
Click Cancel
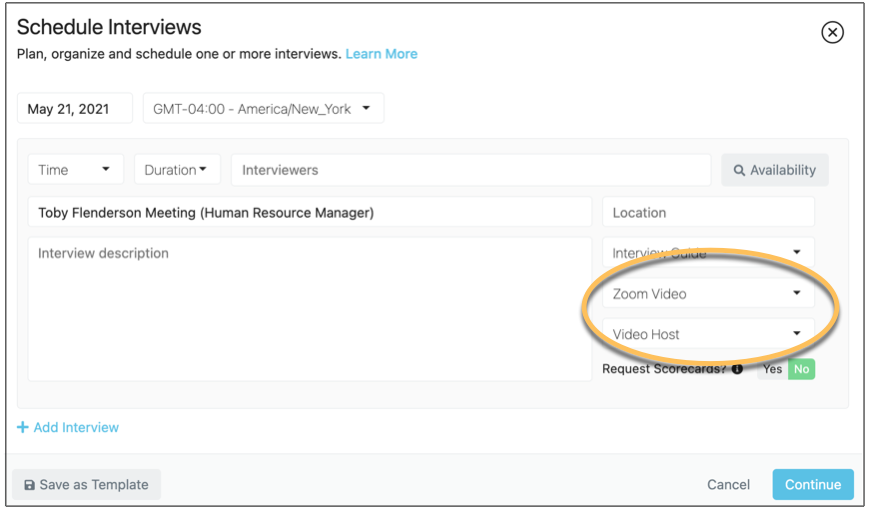pos(728,484)
